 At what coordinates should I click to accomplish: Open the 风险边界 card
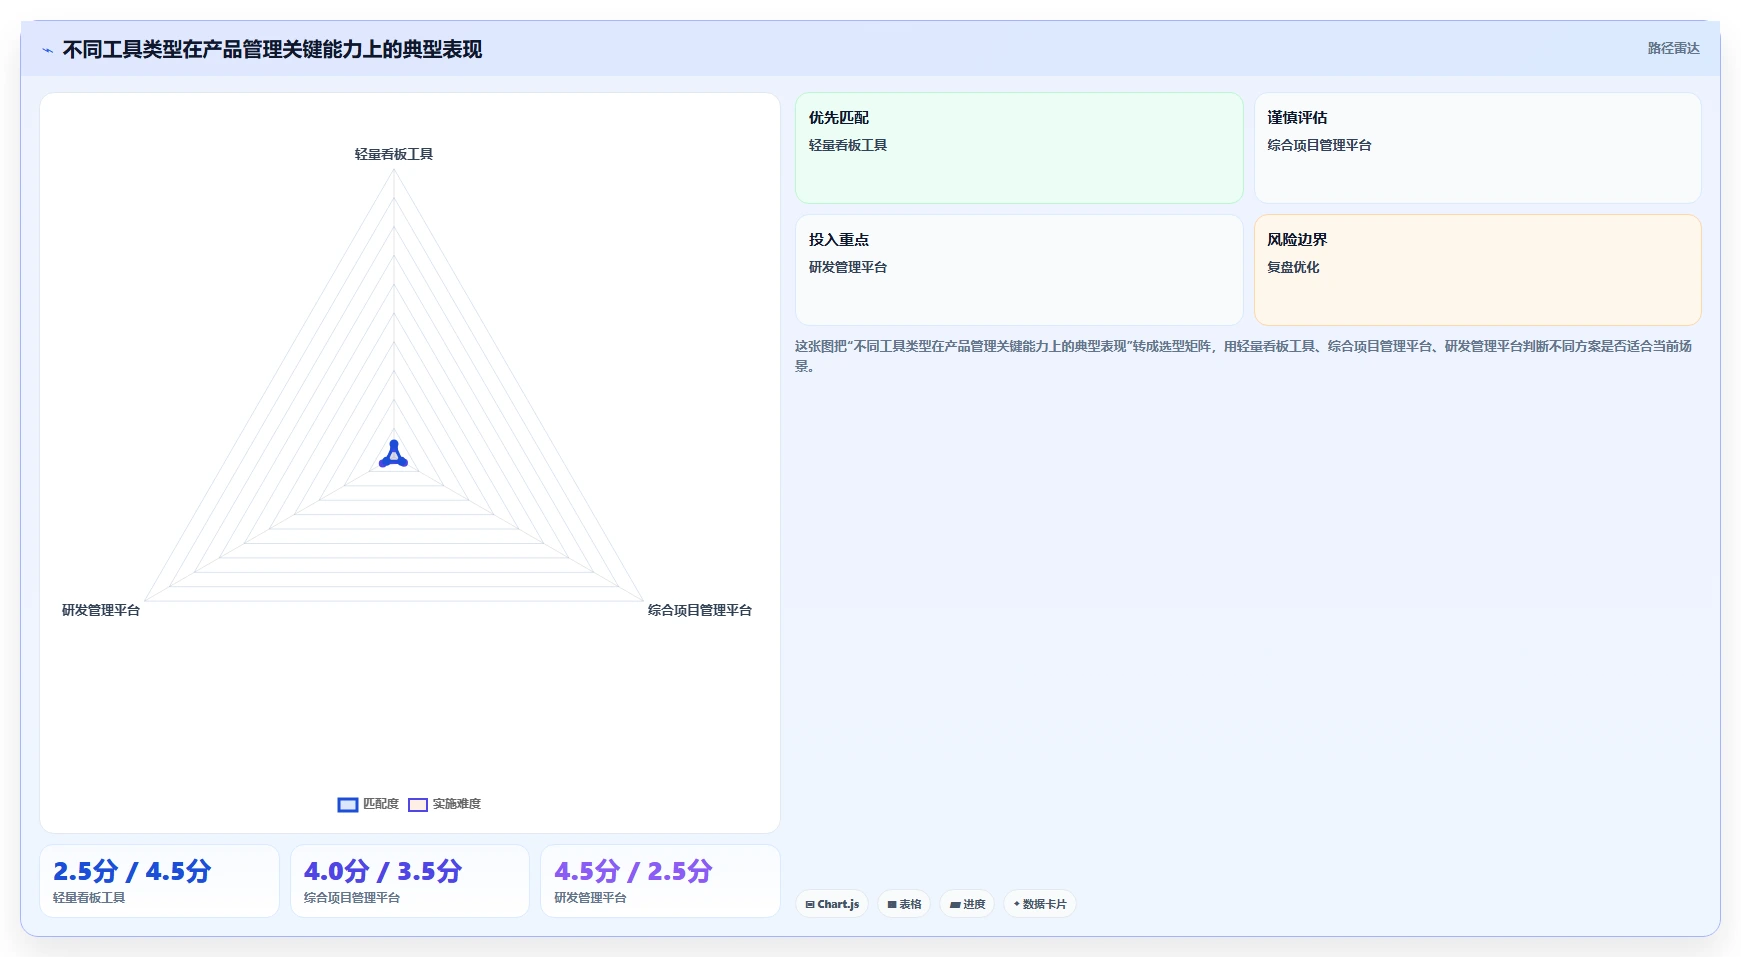click(x=1478, y=270)
